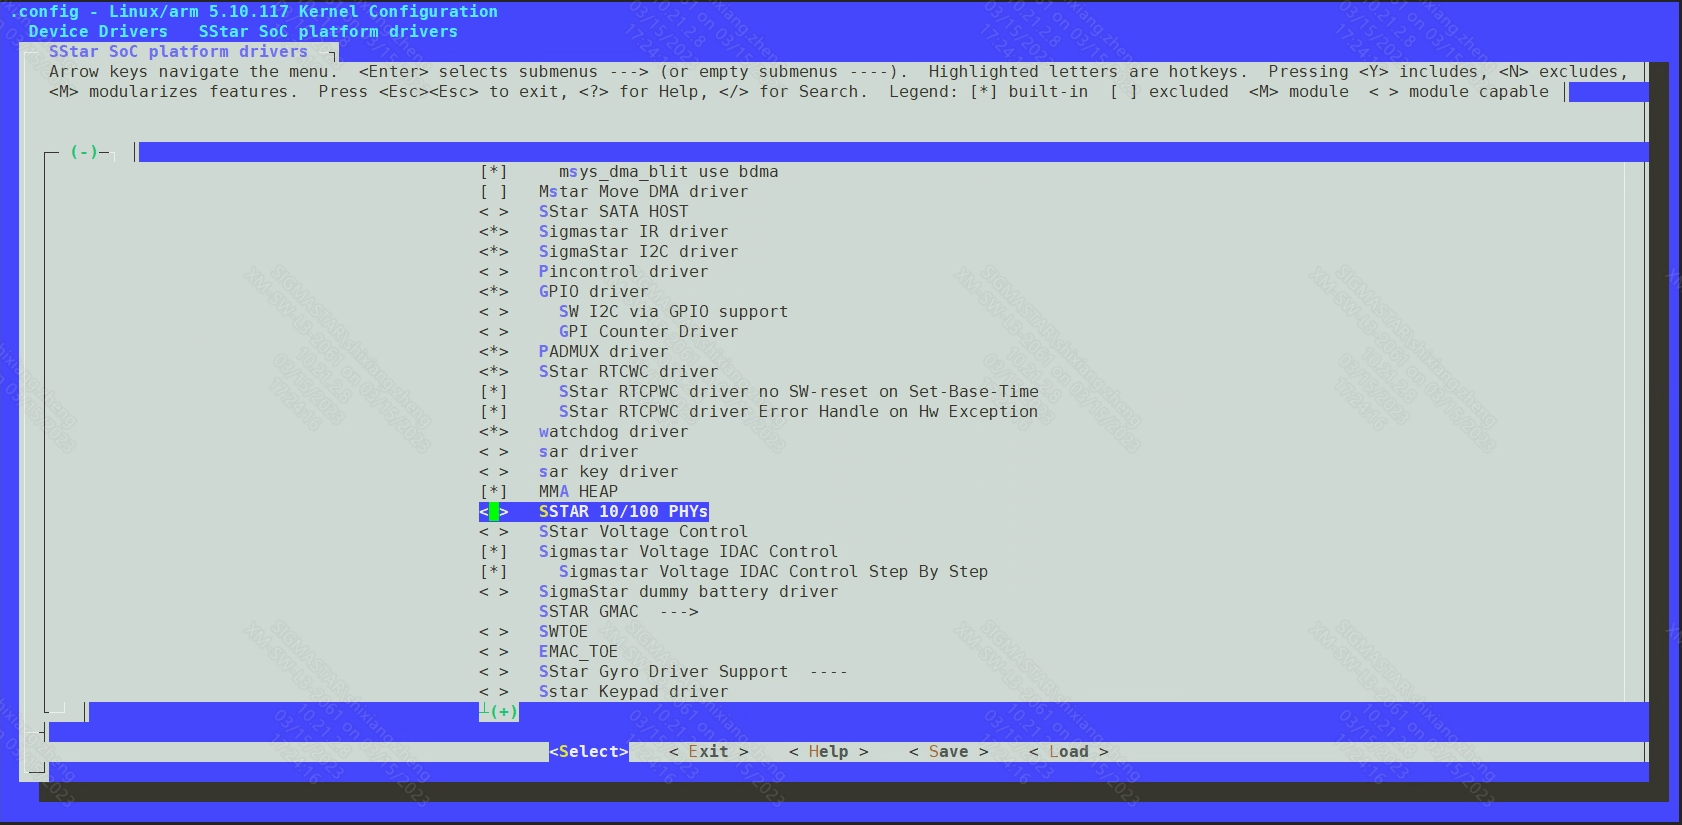Viewport: 1682px width, 825px height.
Task: Toggle PADMUX driver state brackets
Action: (x=494, y=352)
